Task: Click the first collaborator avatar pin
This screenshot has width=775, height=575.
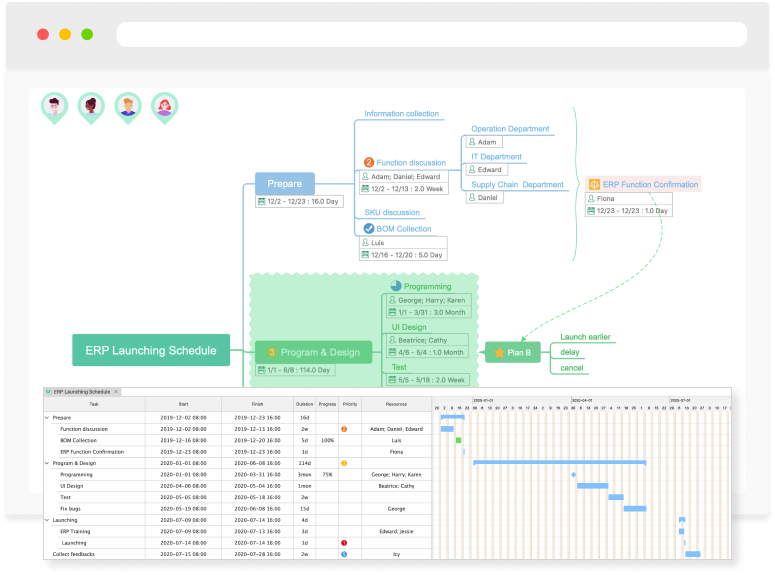Action: point(55,106)
